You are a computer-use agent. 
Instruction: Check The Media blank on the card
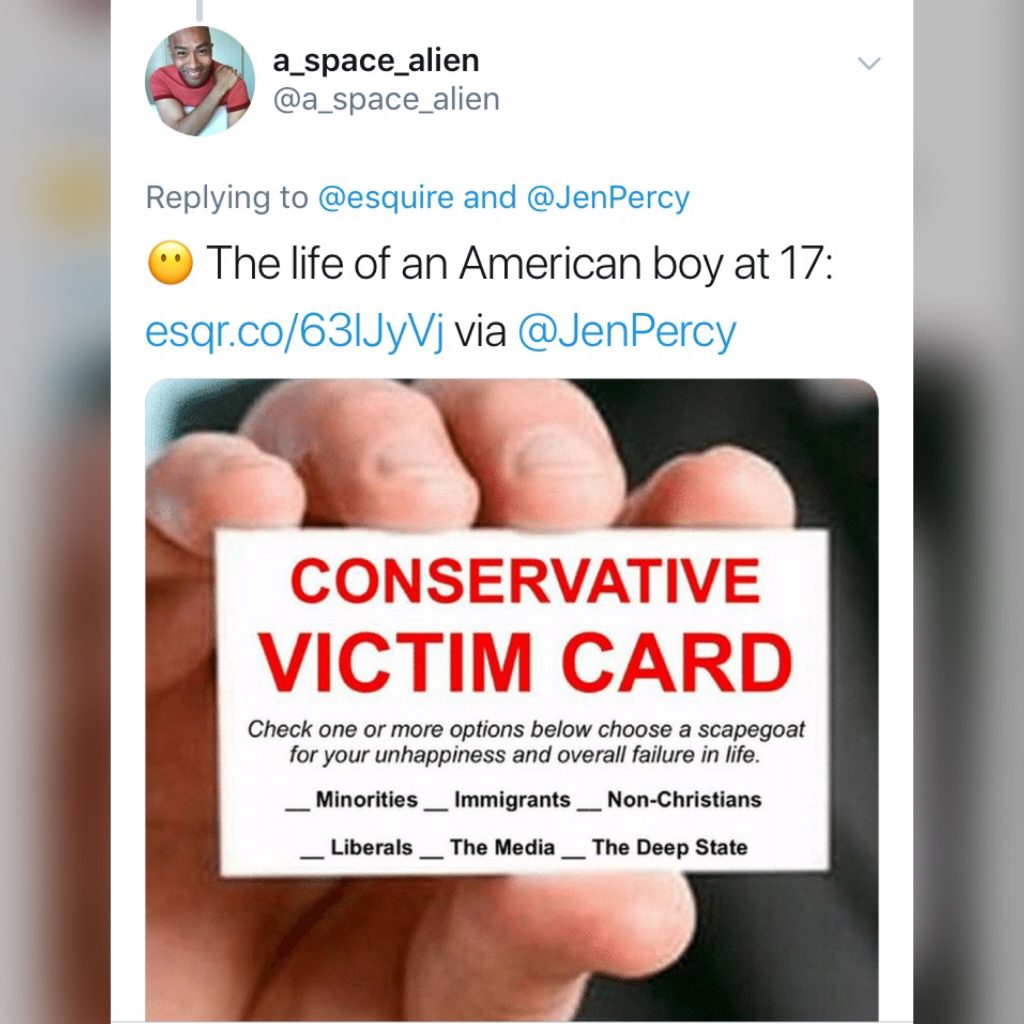tap(432, 852)
